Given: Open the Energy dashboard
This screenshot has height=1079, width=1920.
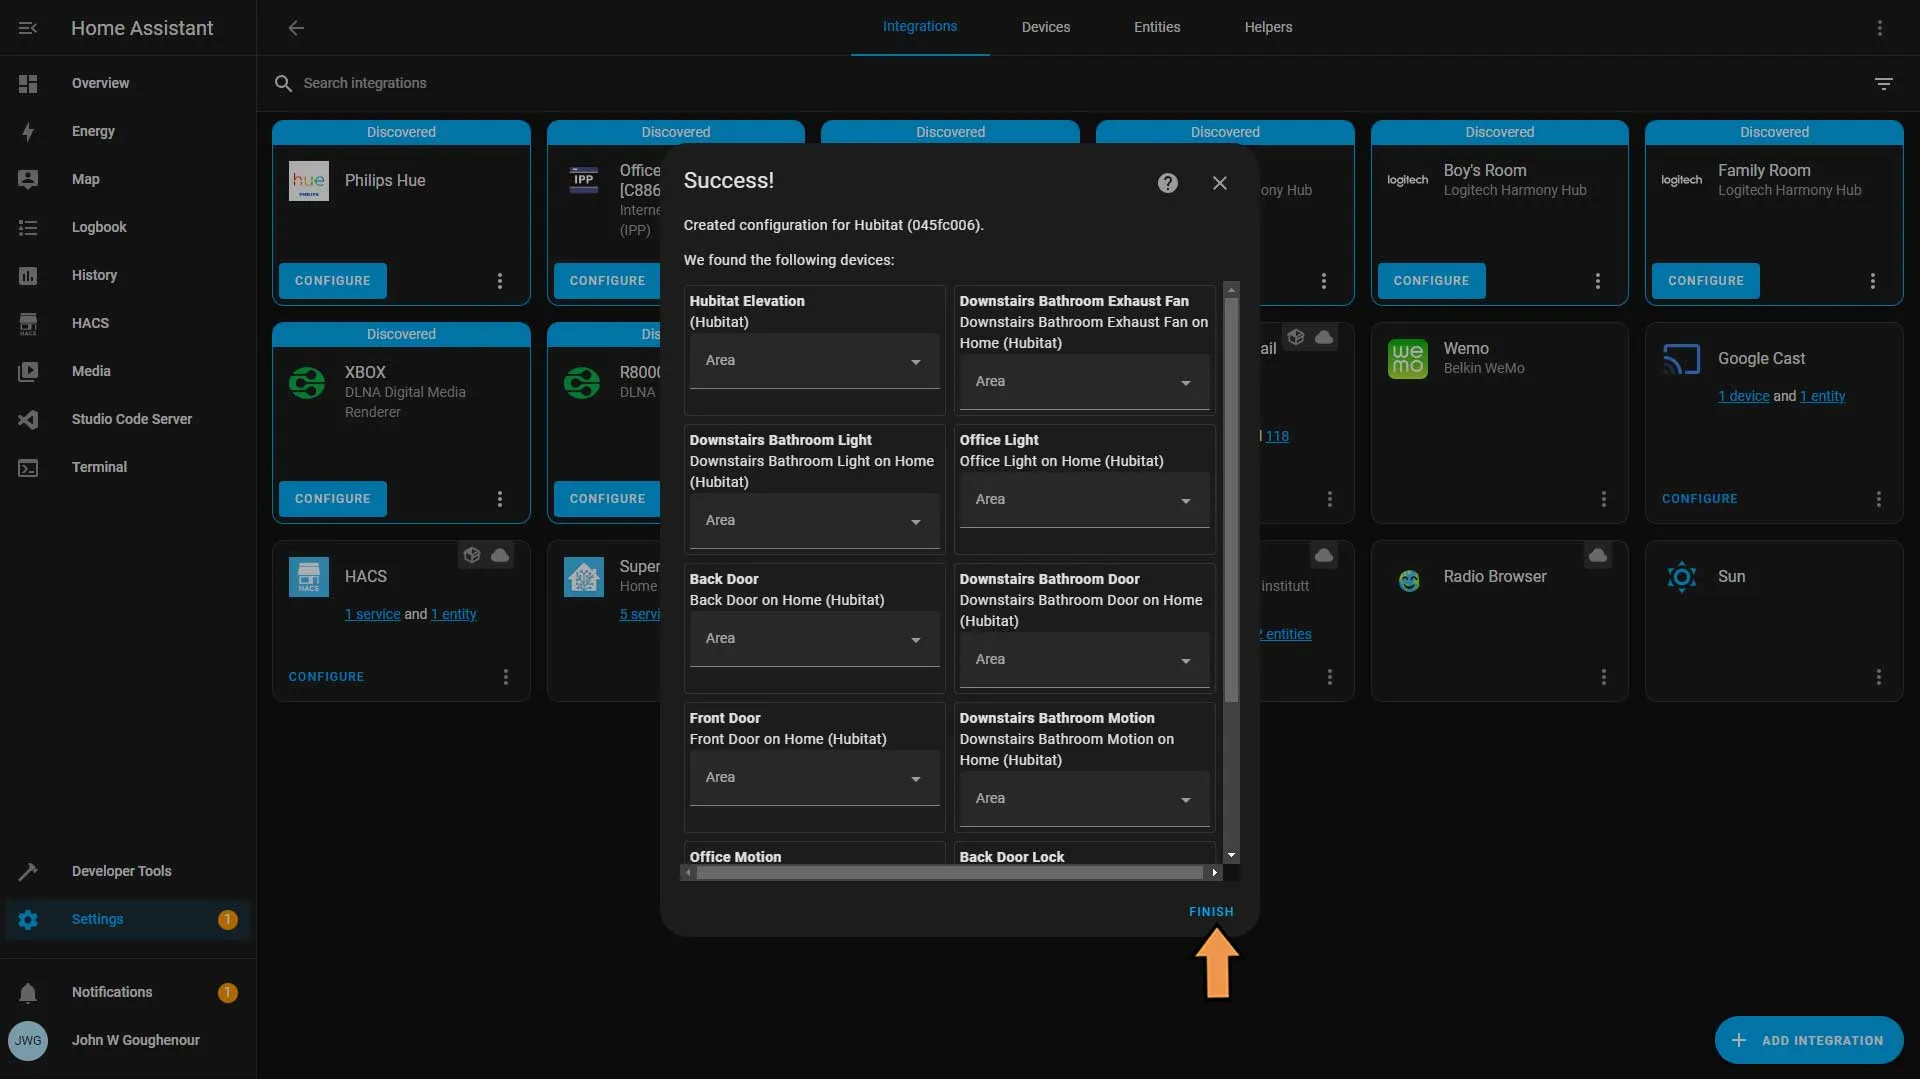Looking at the screenshot, I should point(93,131).
